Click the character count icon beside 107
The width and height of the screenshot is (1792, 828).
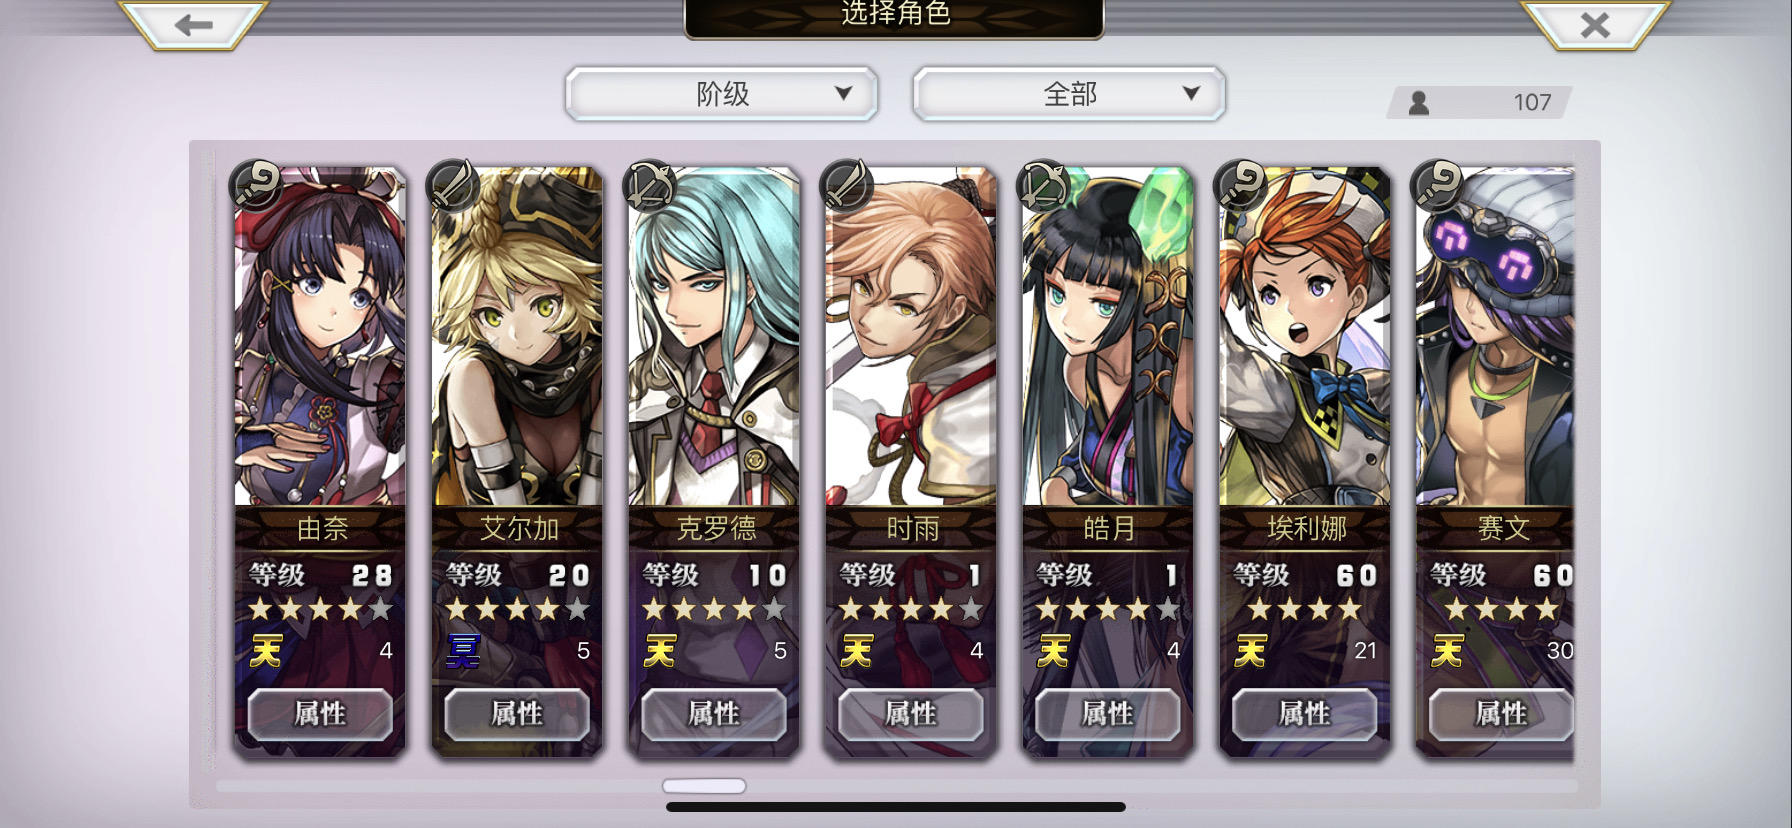pos(1418,102)
